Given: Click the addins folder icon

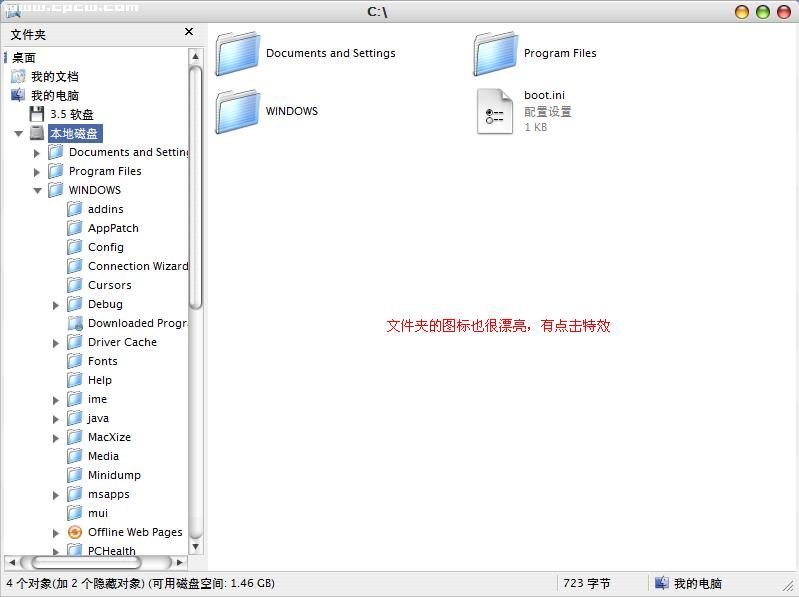Looking at the screenshot, I should [75, 209].
